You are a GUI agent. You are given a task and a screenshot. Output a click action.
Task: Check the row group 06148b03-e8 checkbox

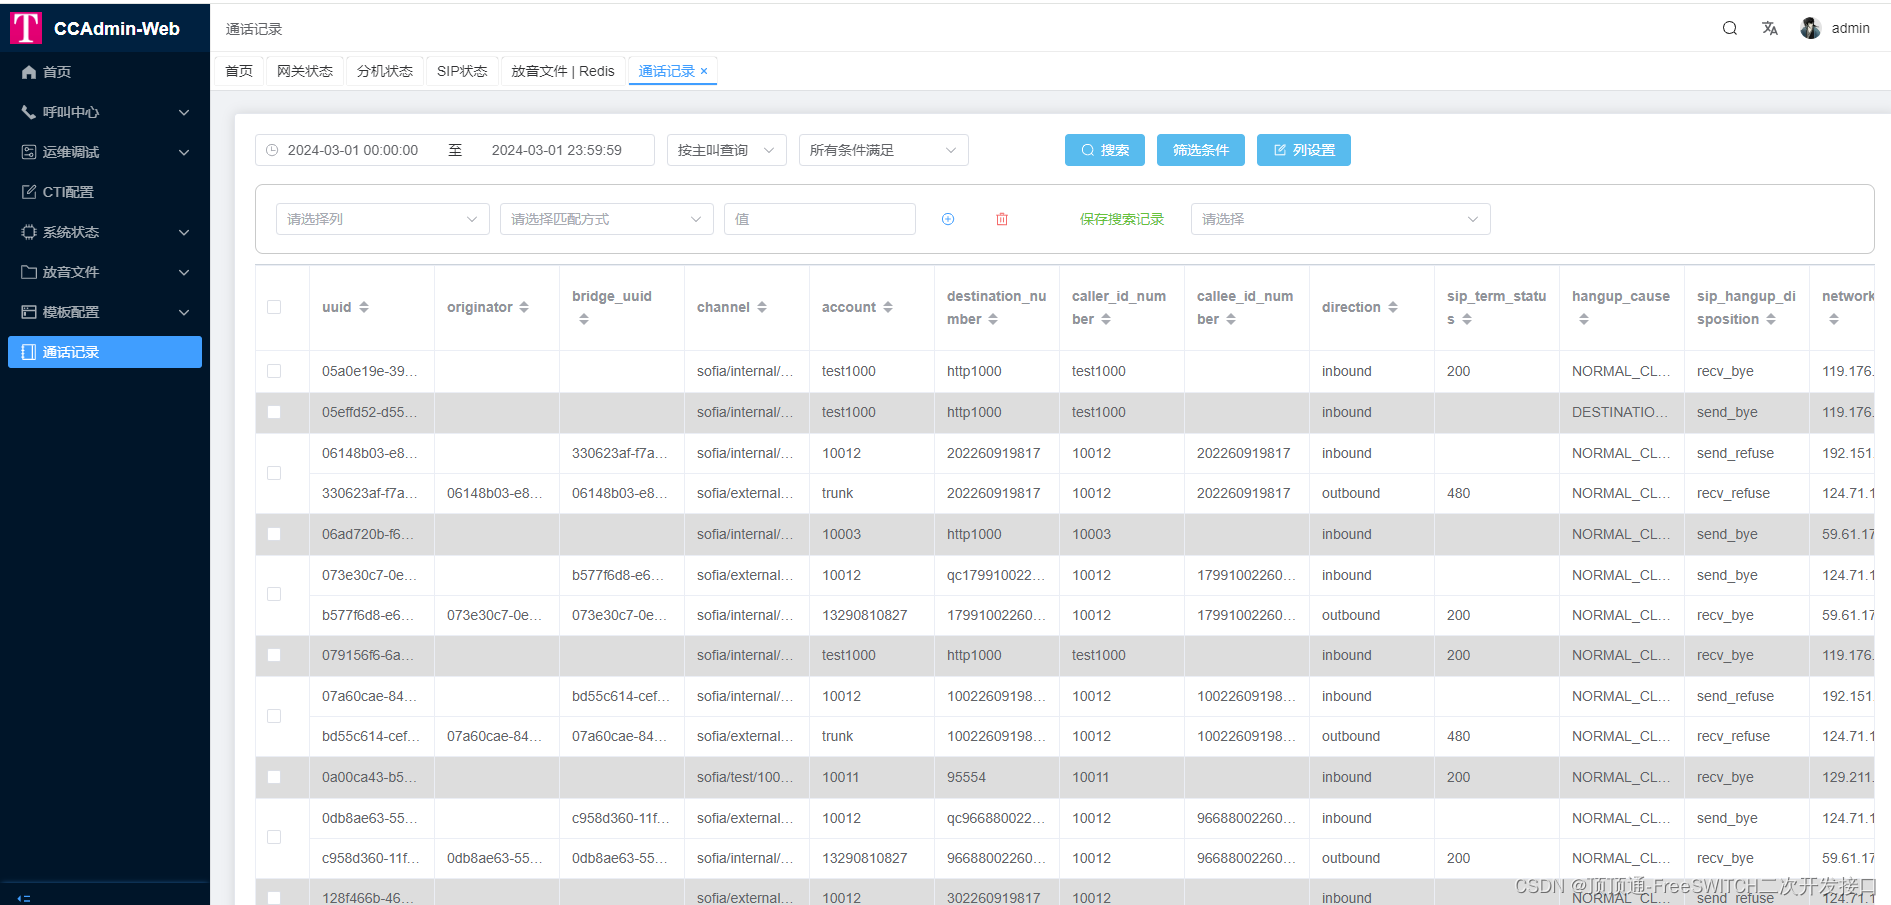(274, 473)
